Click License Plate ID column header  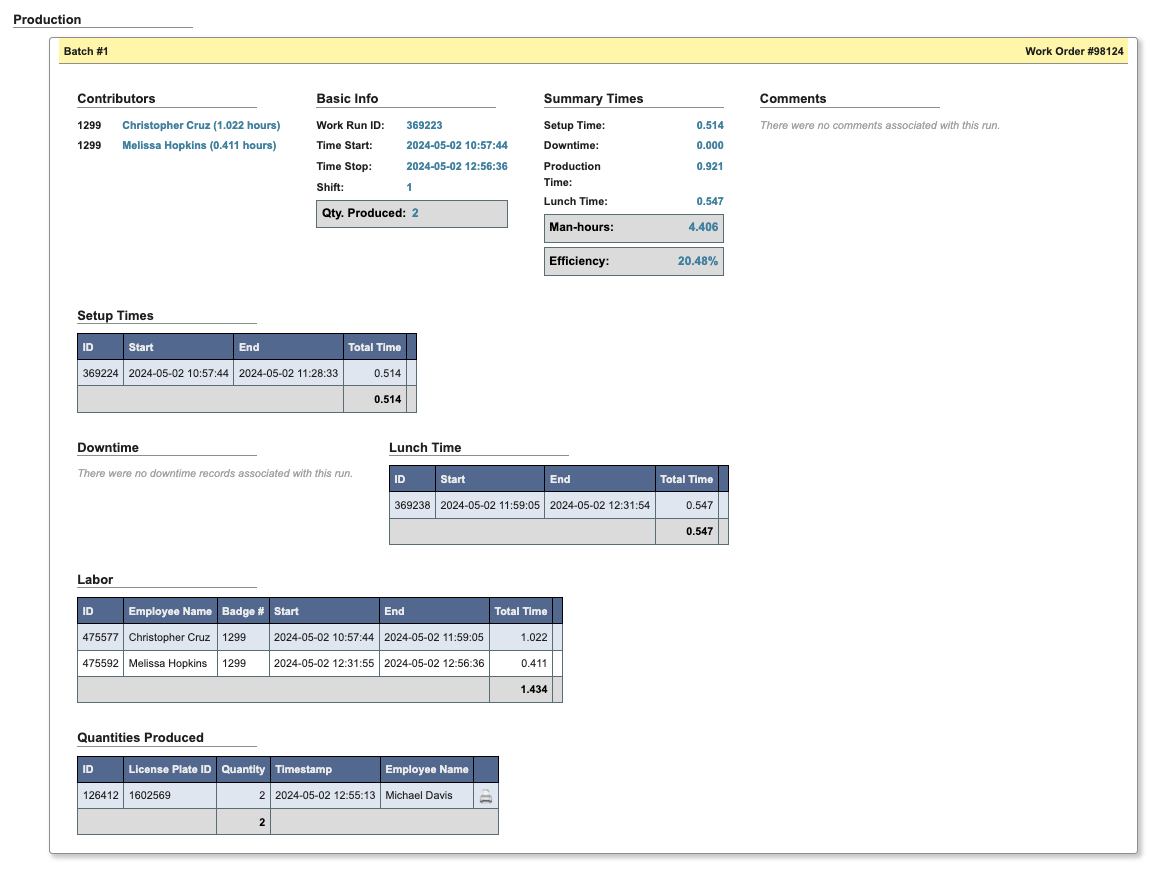point(170,769)
